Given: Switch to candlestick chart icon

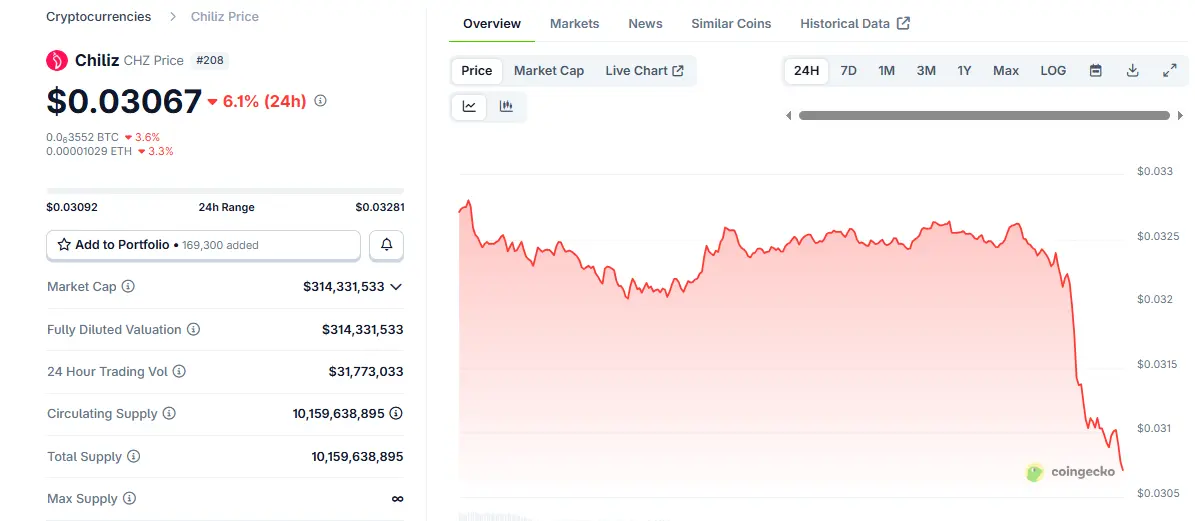Looking at the screenshot, I should 506,107.
